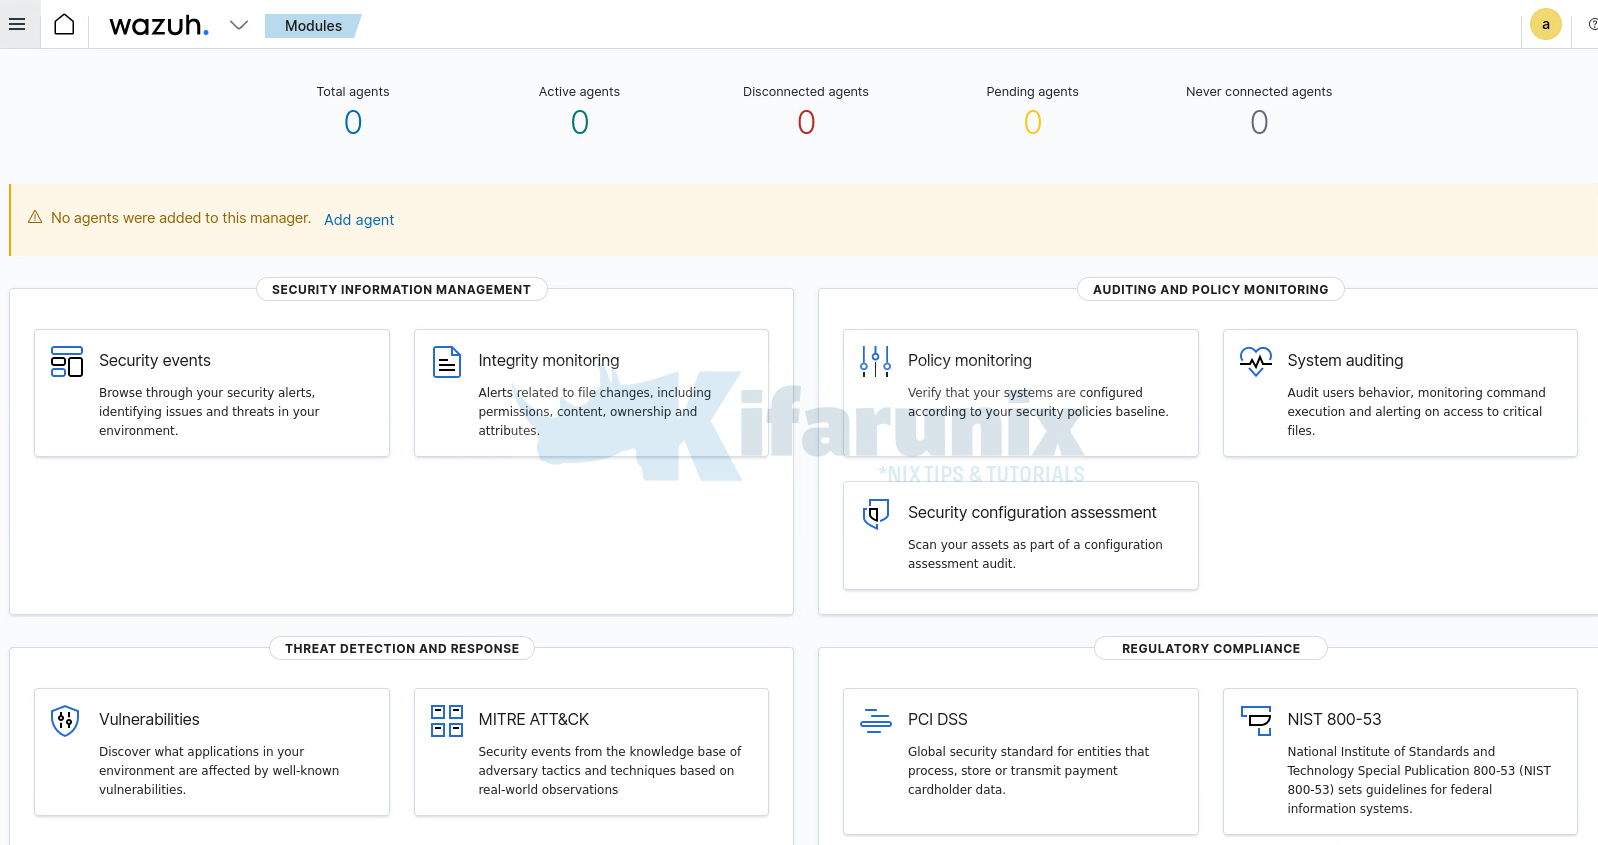Click the Pending agents count
The width and height of the screenshot is (1598, 845).
(1033, 122)
